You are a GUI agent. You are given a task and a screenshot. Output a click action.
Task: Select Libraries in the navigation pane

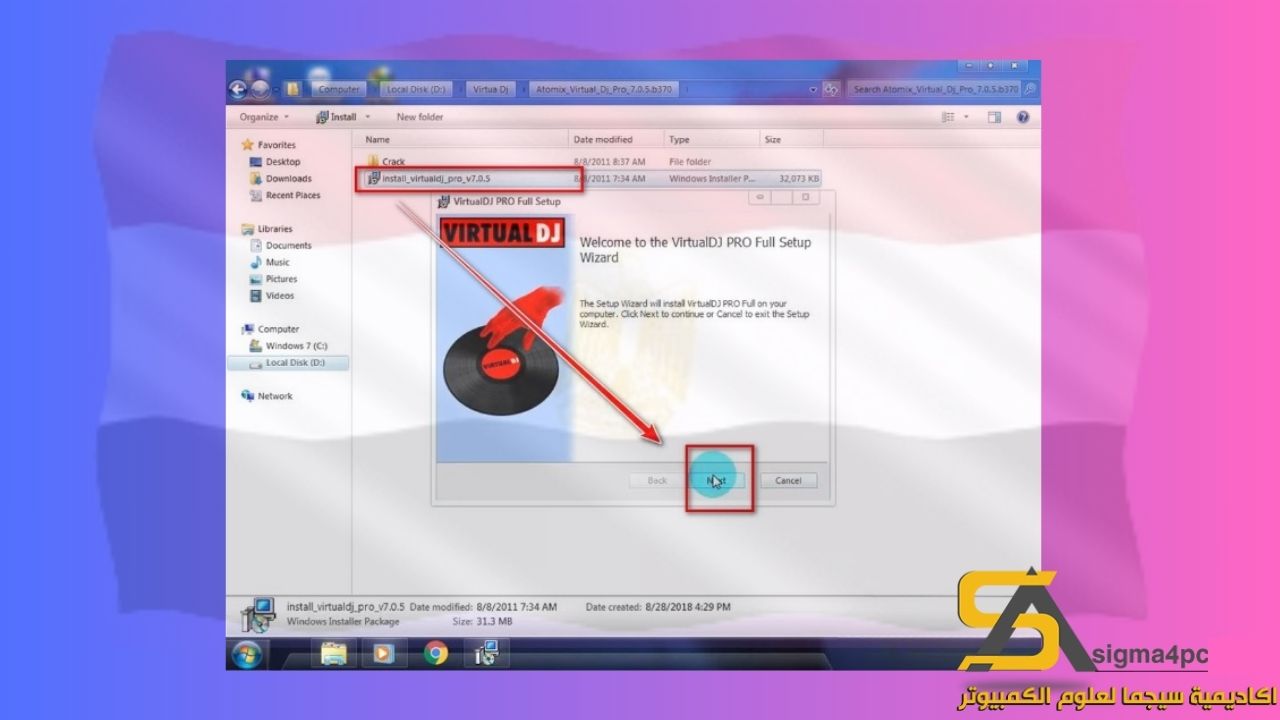[x=275, y=229]
